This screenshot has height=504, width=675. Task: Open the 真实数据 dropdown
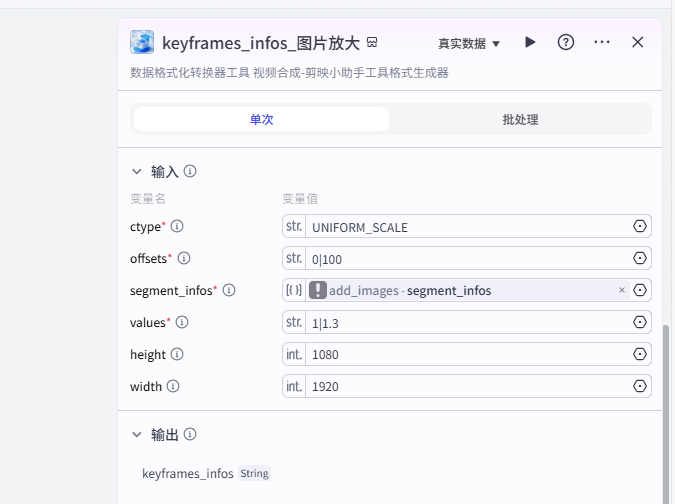pyautogui.click(x=469, y=43)
